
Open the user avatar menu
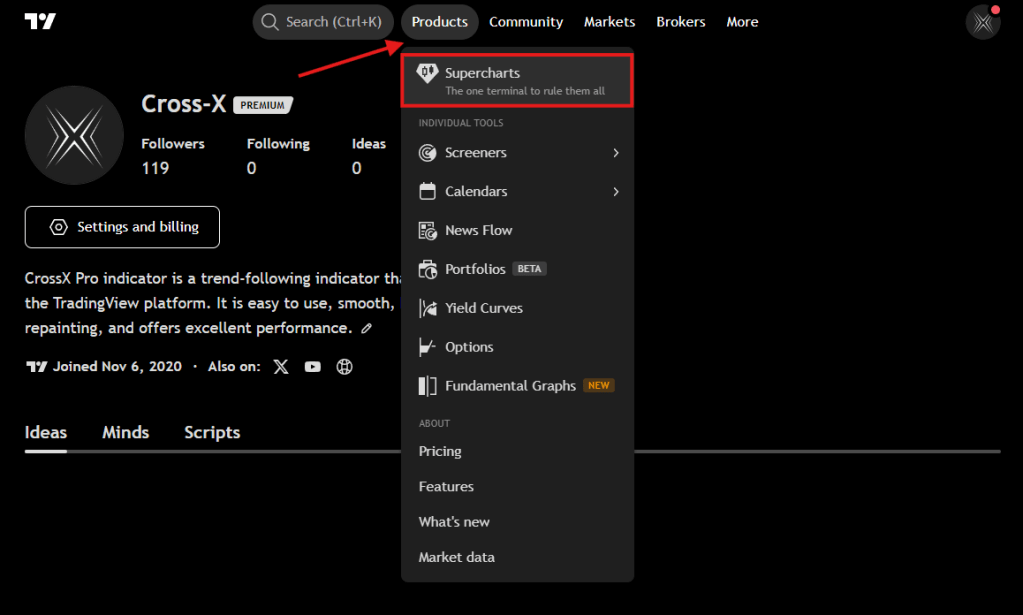(x=983, y=22)
